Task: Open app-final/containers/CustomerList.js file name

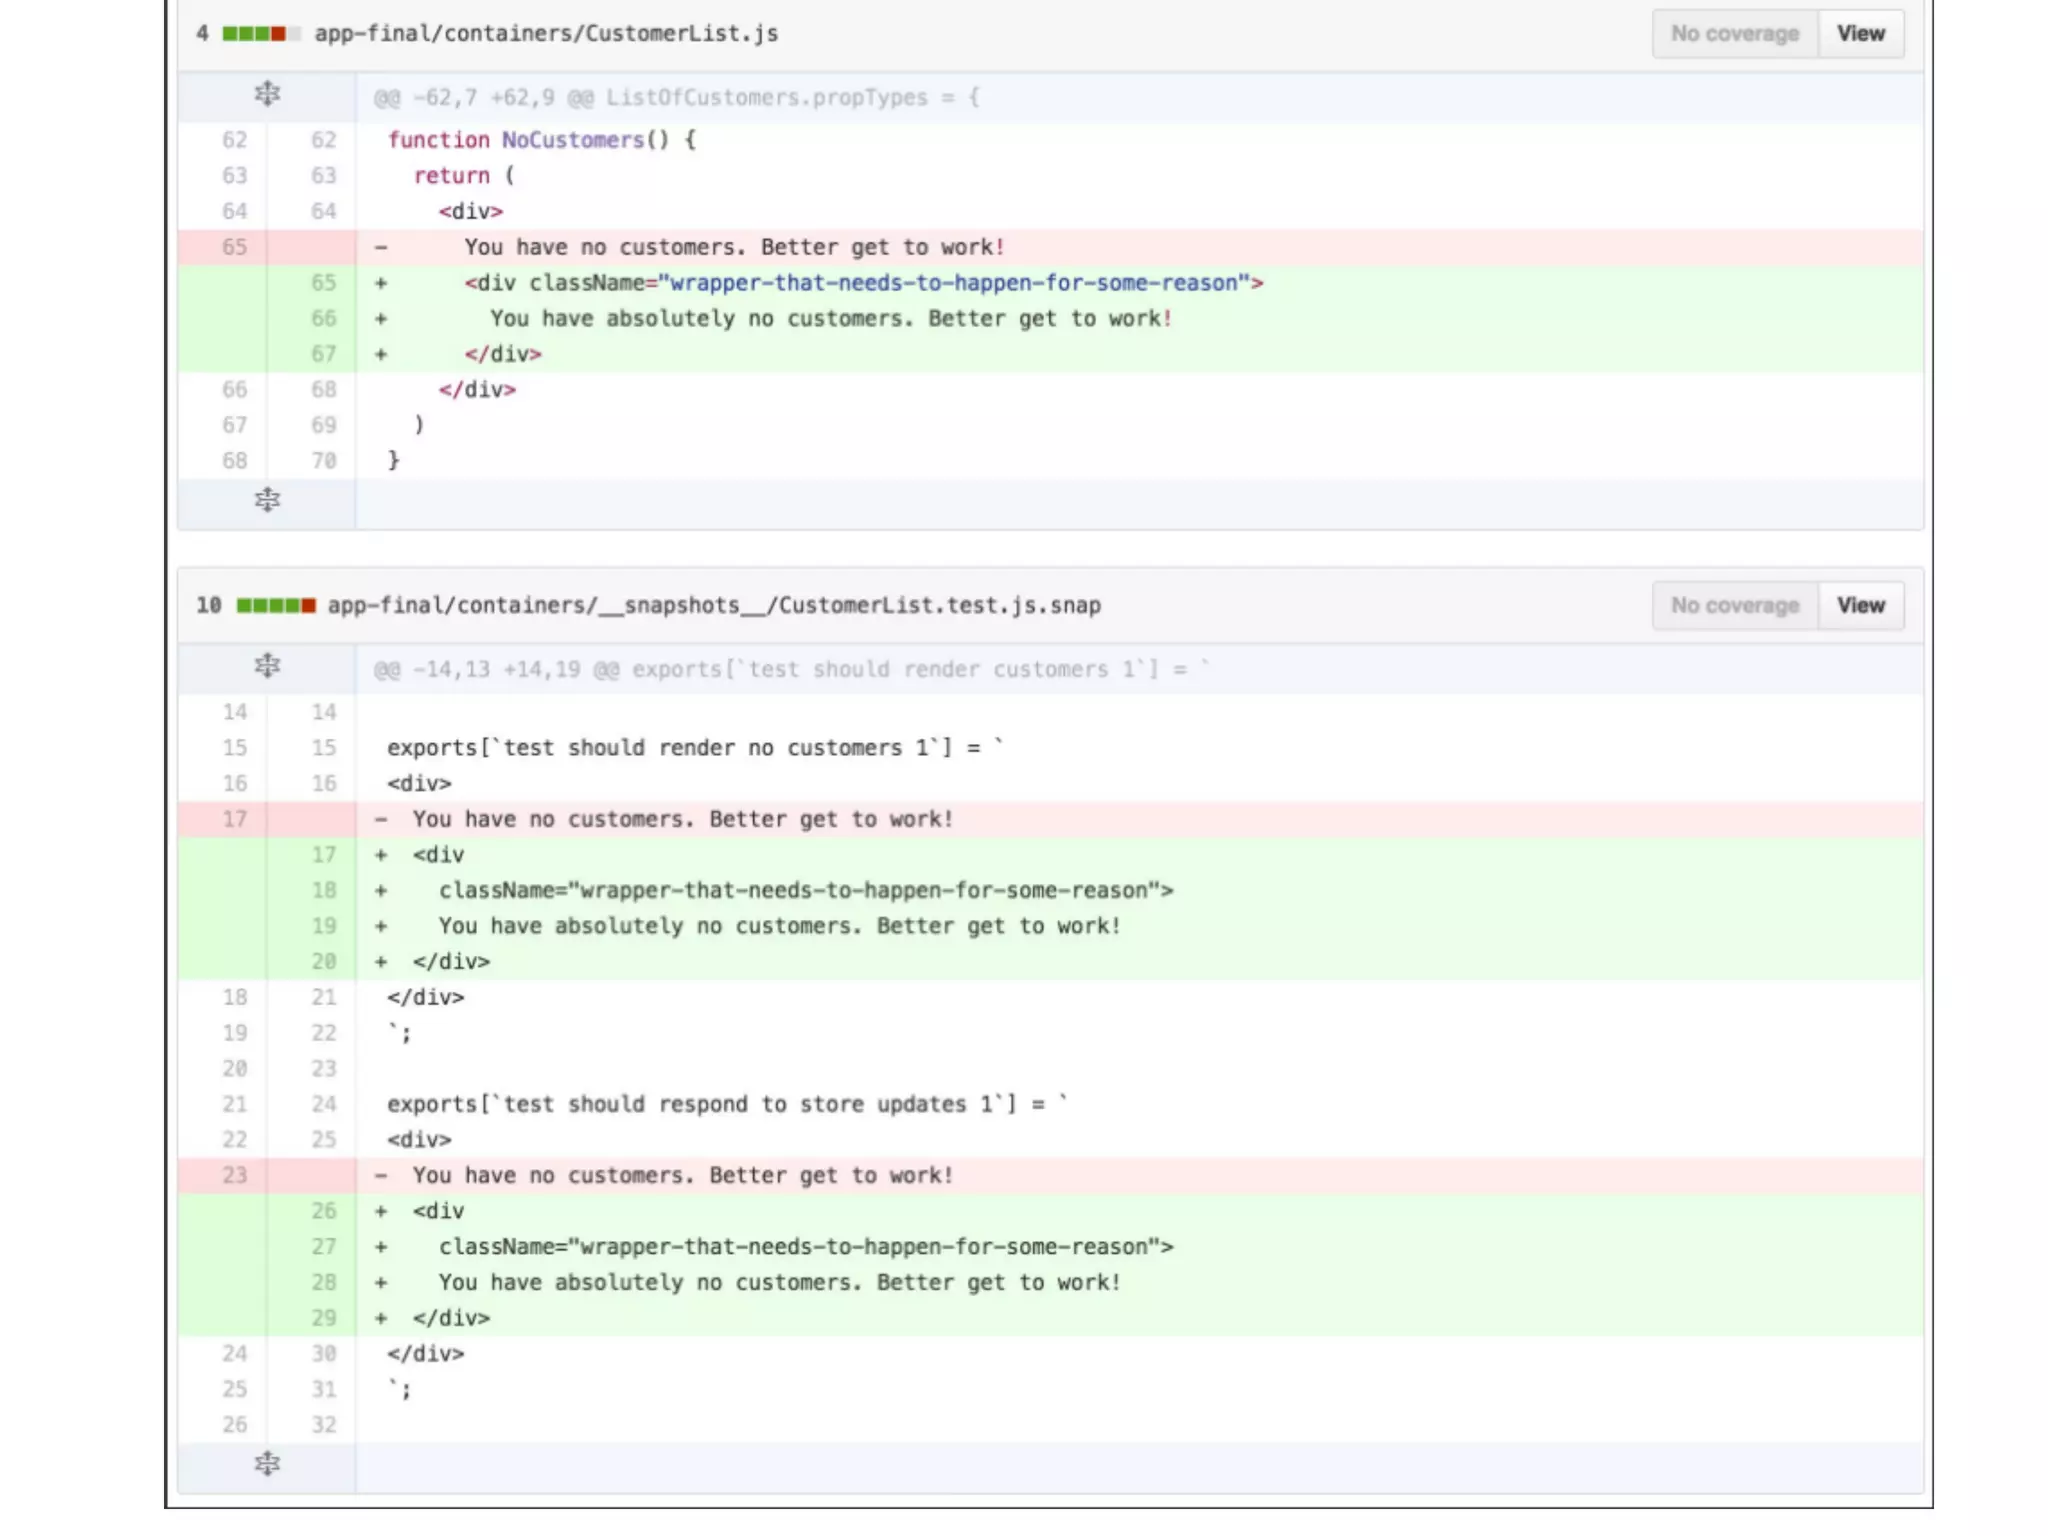Action: click(x=546, y=34)
